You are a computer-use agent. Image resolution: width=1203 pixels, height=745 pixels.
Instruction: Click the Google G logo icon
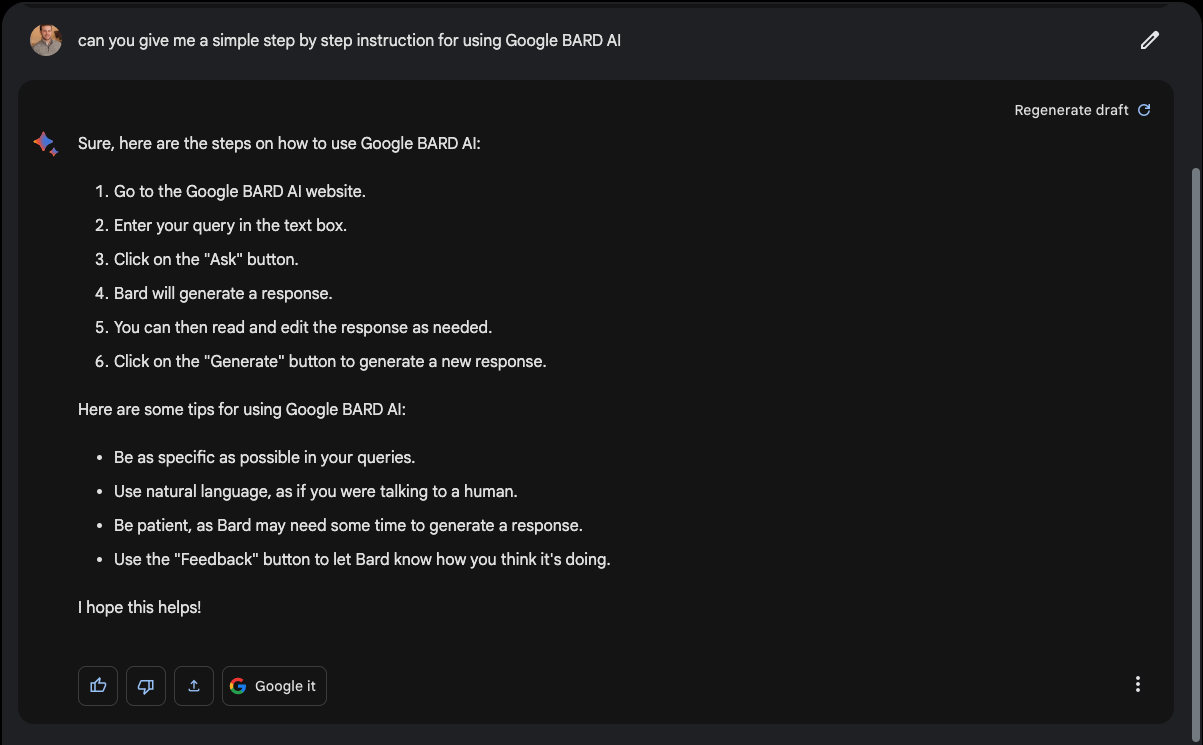(x=238, y=686)
